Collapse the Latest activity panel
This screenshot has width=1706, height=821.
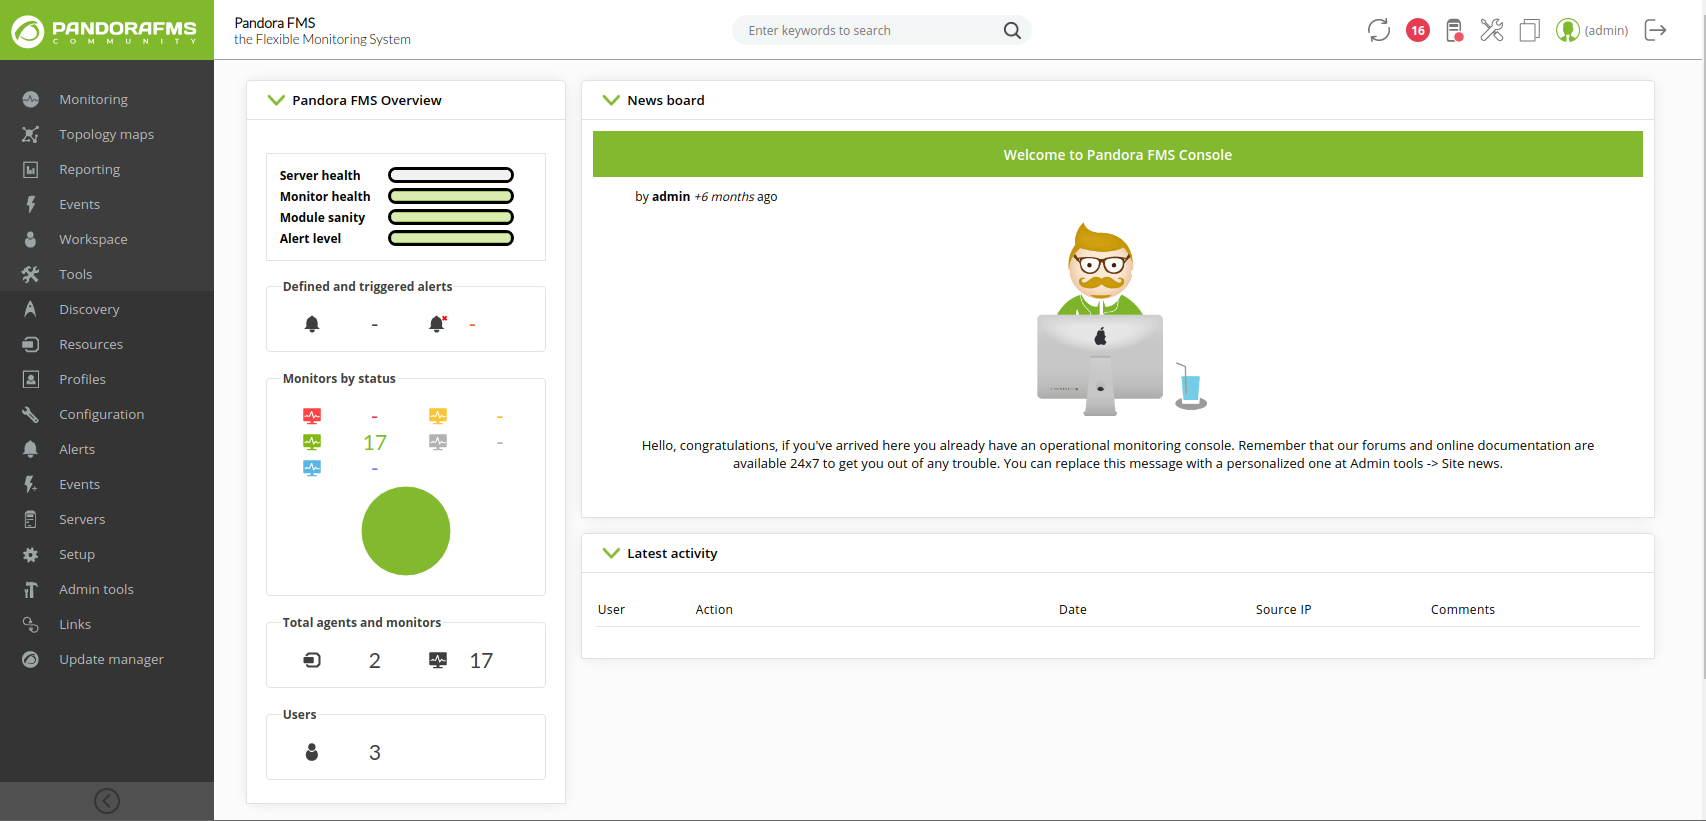[x=611, y=553]
